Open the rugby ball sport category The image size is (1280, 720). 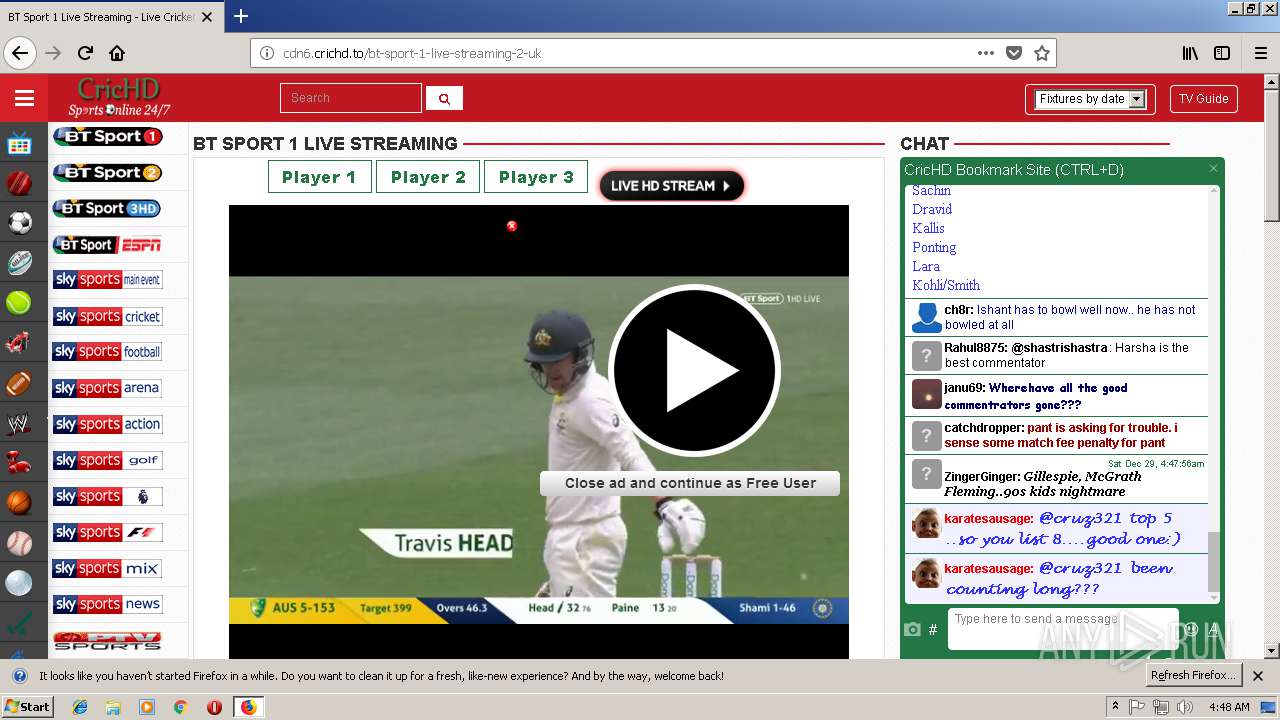tap(19, 263)
